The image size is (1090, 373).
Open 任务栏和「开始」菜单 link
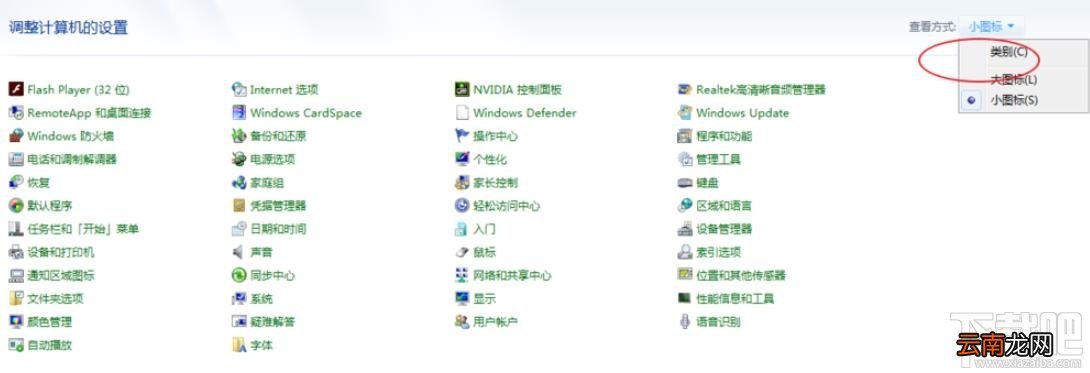click(83, 229)
